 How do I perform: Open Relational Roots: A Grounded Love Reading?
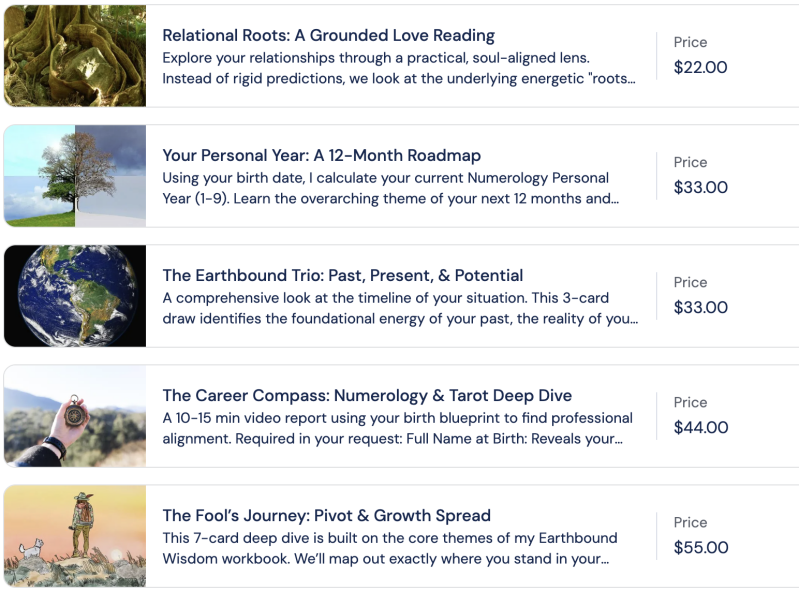328,35
